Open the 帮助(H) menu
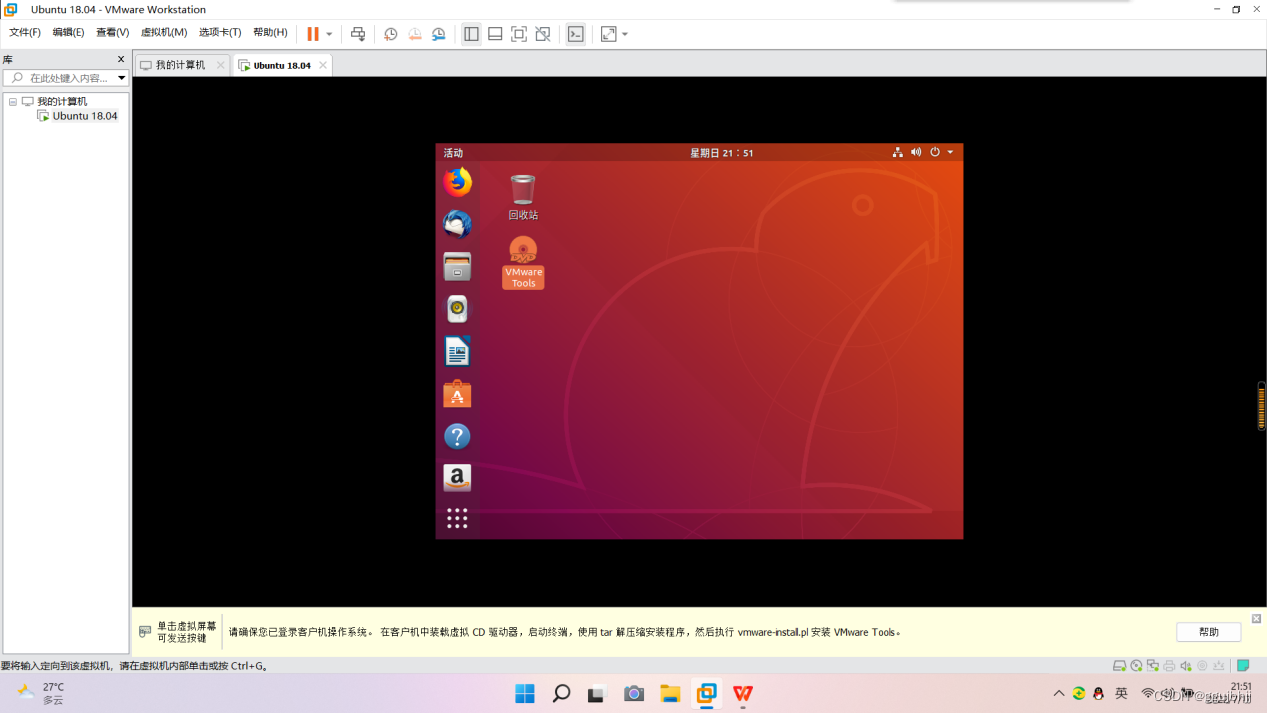The image size is (1267, 713). 270,33
